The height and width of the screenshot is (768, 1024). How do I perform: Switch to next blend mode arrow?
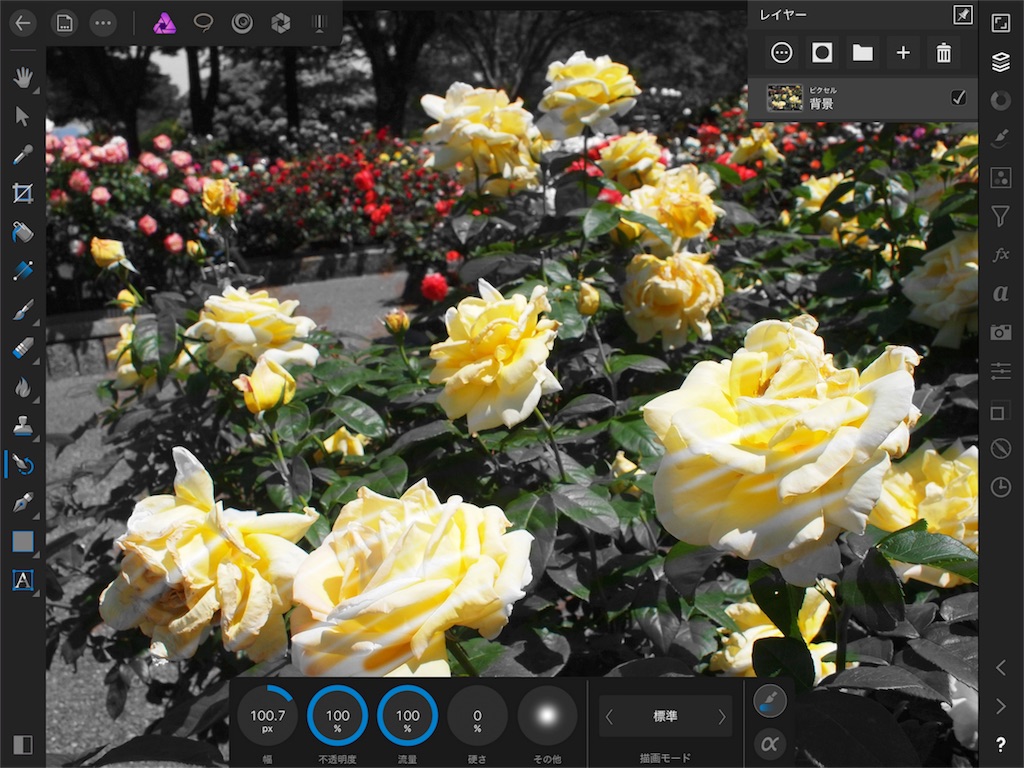722,717
